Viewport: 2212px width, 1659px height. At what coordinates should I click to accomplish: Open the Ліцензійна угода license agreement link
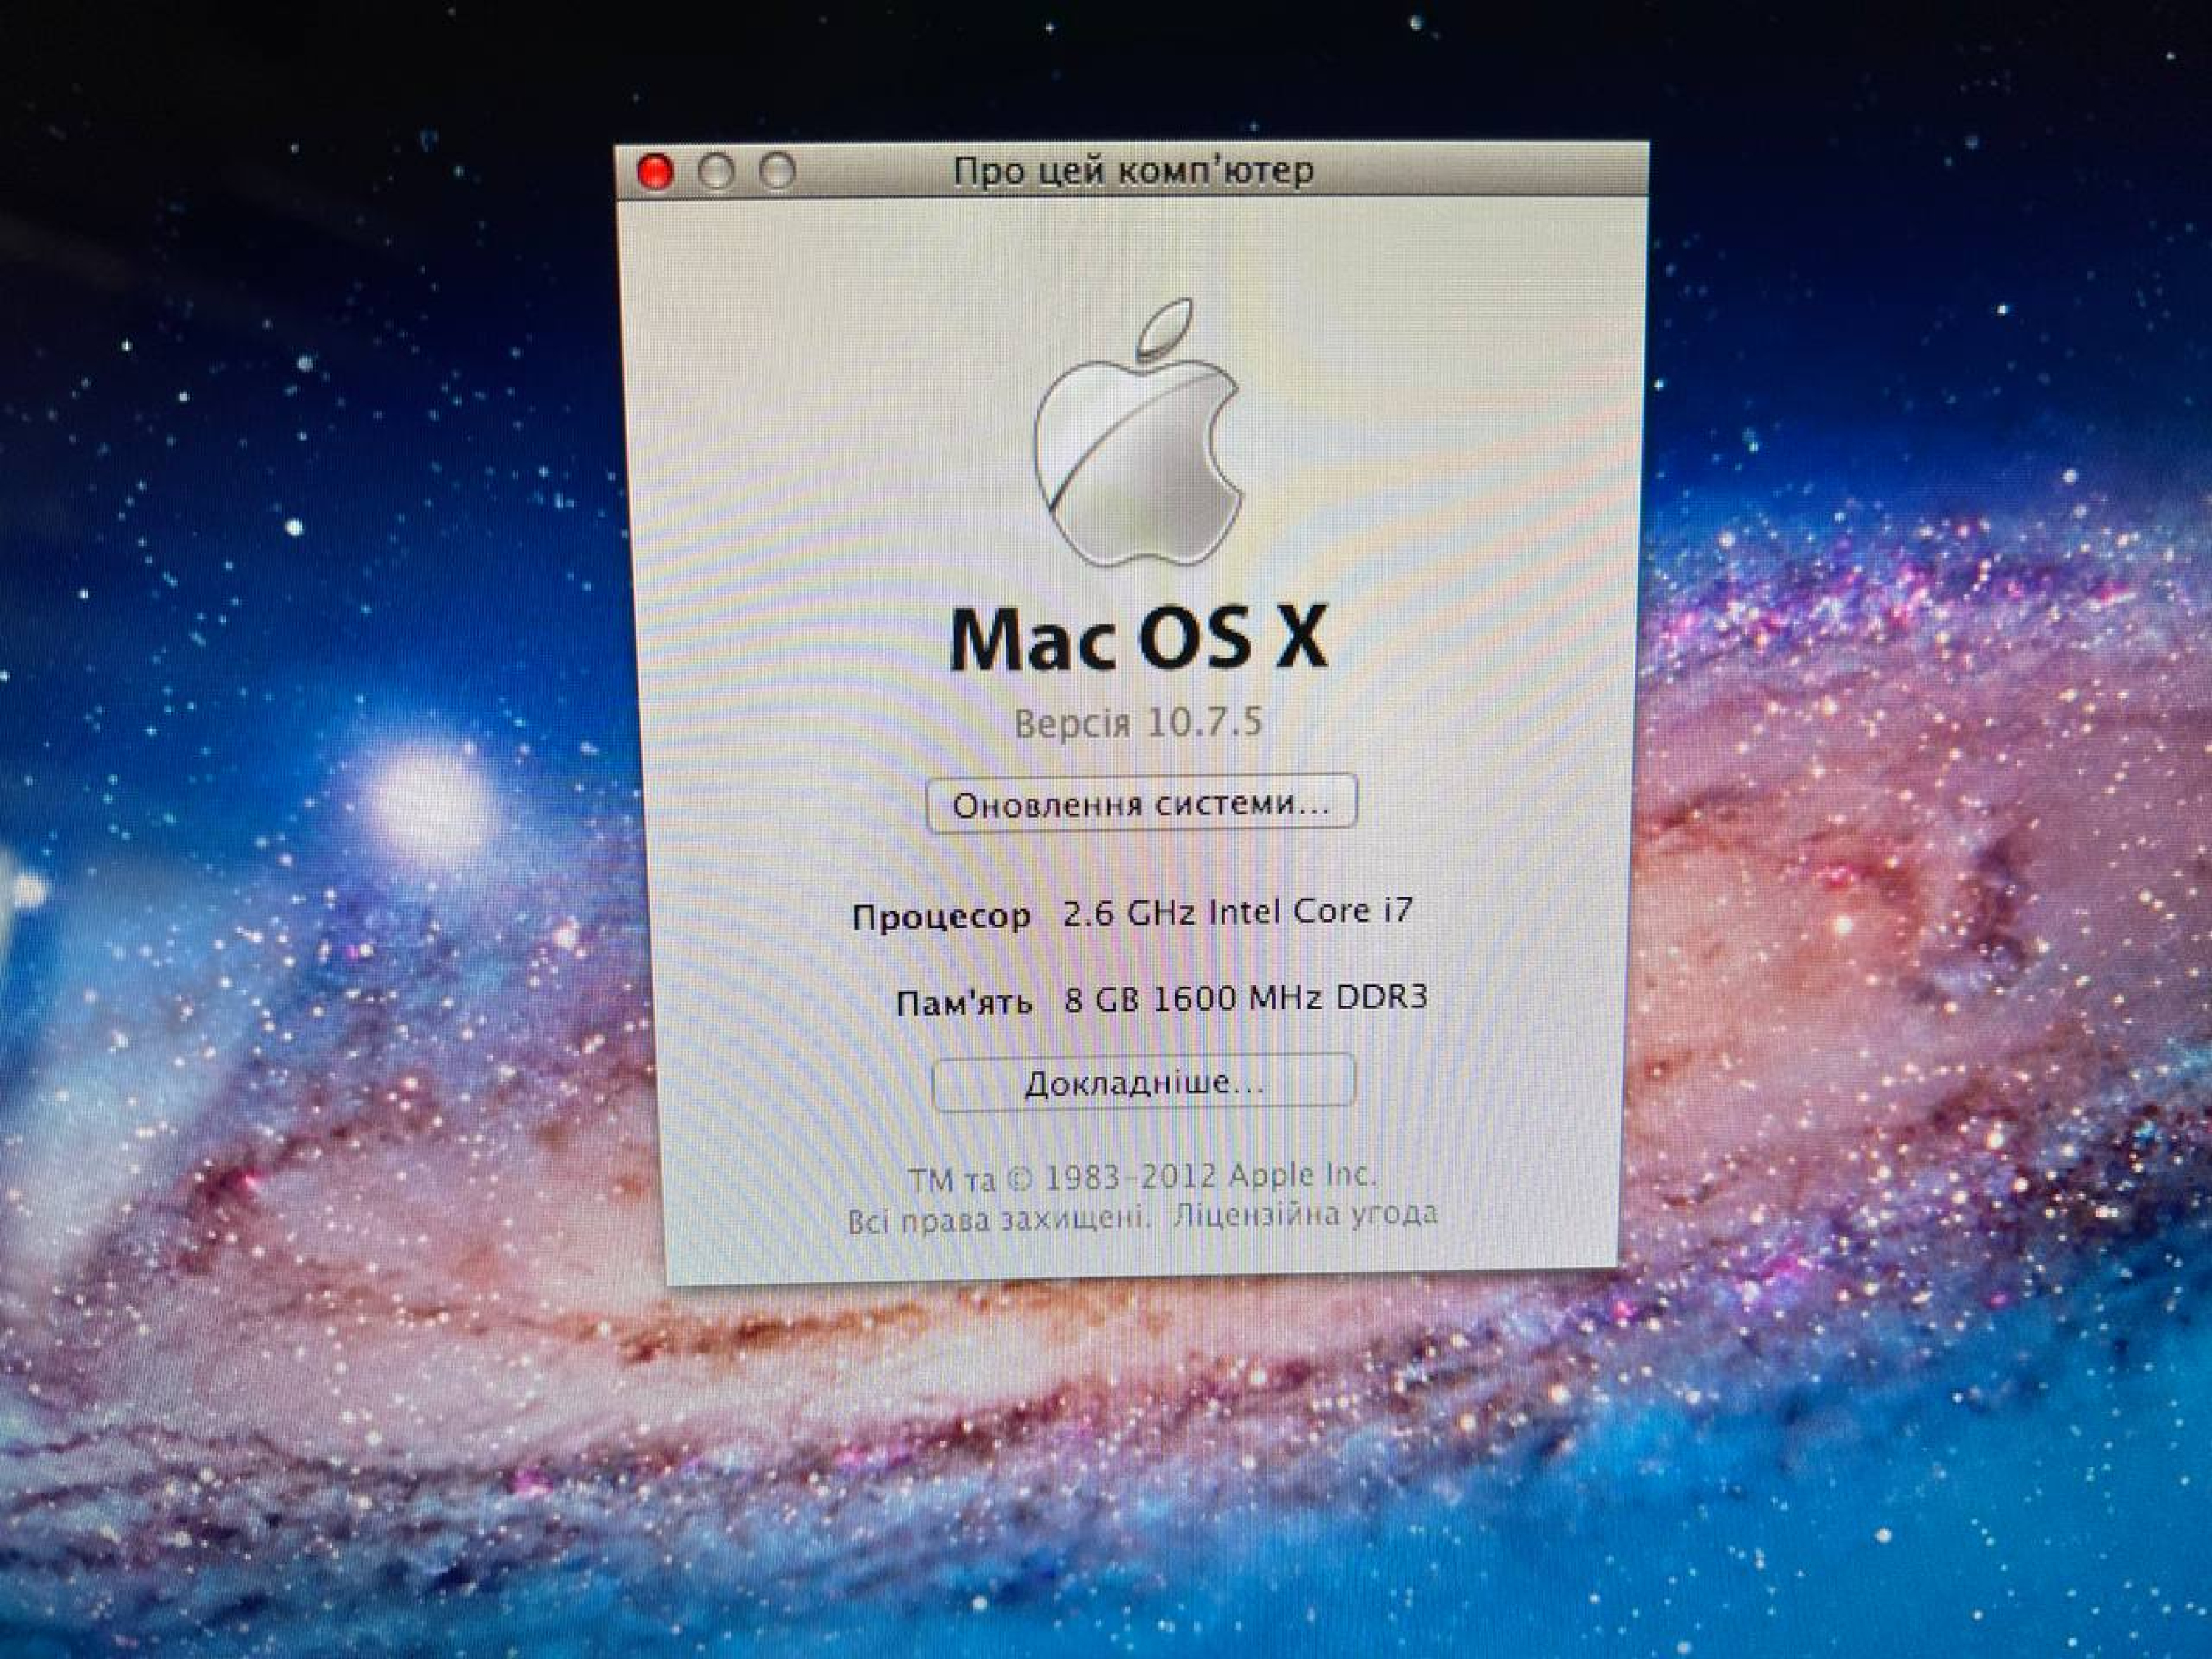pos(1305,1215)
